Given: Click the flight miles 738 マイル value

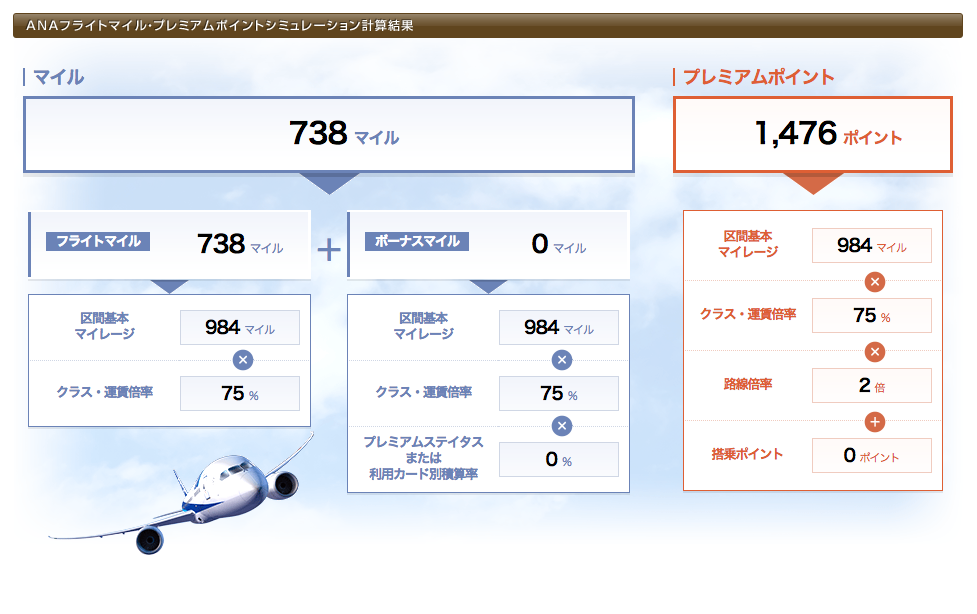Looking at the screenshot, I should pyautogui.click(x=240, y=244).
